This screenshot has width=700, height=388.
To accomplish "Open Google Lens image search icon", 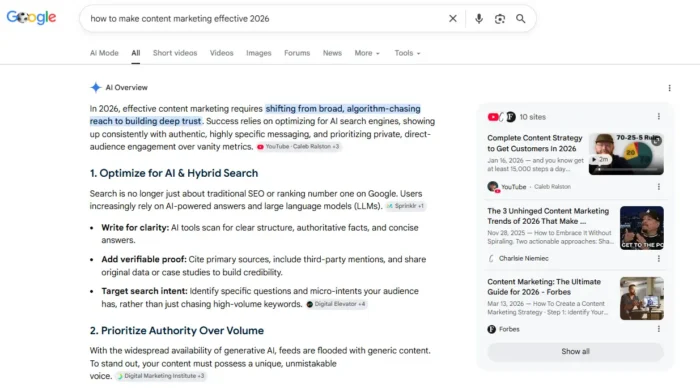I will click(500, 18).
